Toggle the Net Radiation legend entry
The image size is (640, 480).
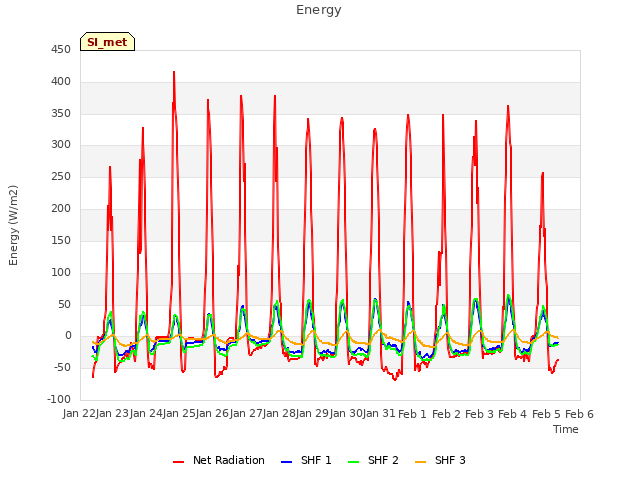click(x=219, y=460)
